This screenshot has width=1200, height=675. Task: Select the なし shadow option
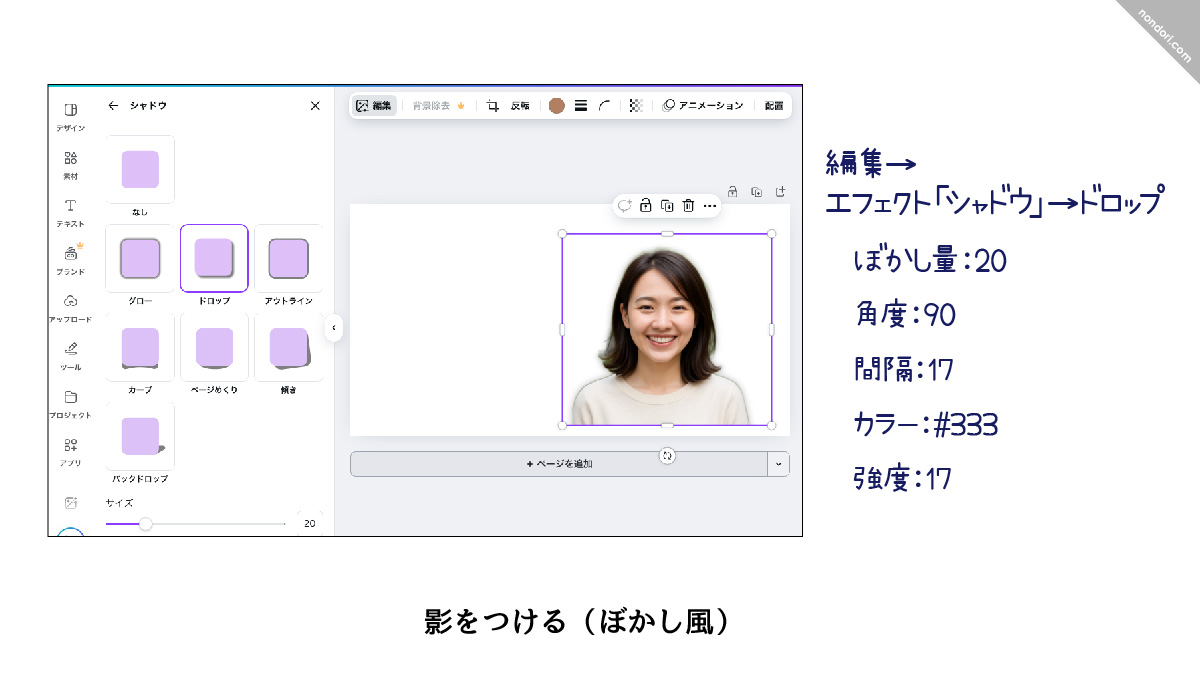coord(140,170)
